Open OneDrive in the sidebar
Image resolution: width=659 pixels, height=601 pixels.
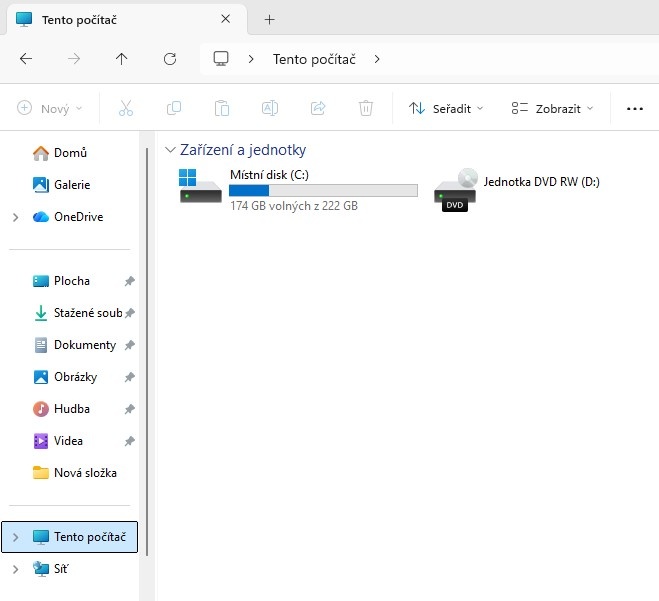pyautogui.click(x=70, y=217)
